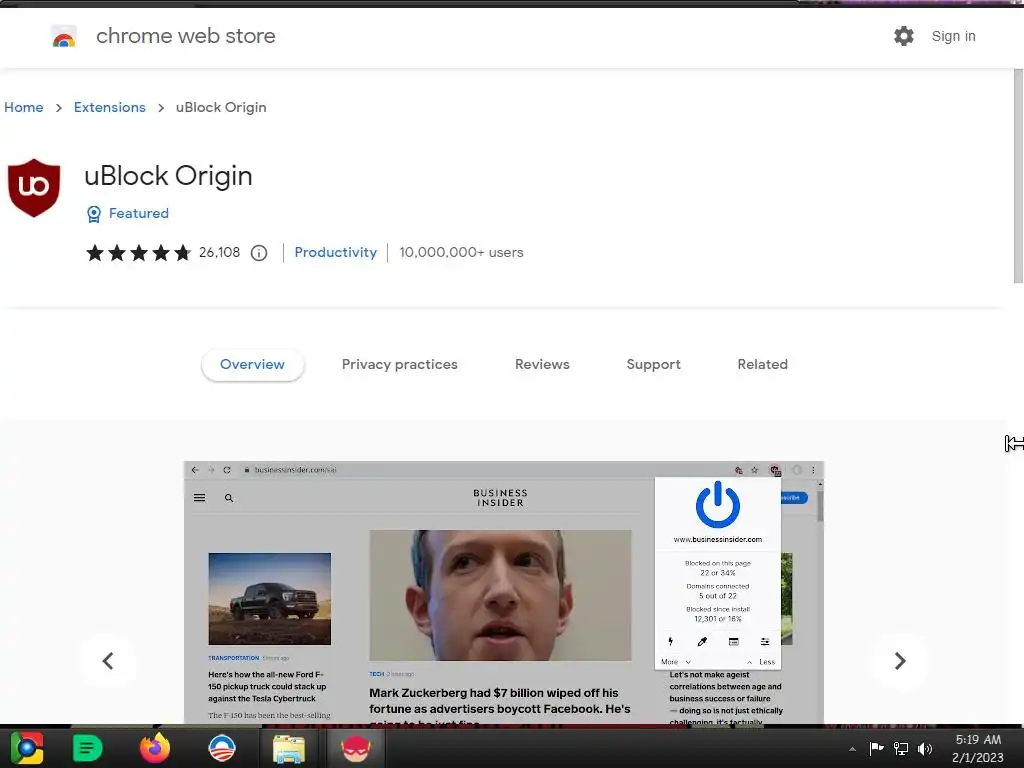
Task: Open the Related tab
Action: 763,364
